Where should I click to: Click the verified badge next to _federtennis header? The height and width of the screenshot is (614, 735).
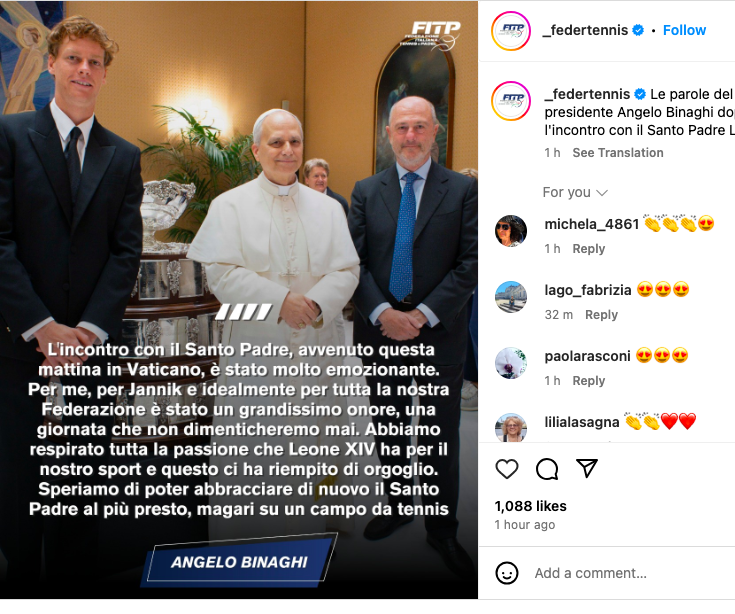click(638, 30)
